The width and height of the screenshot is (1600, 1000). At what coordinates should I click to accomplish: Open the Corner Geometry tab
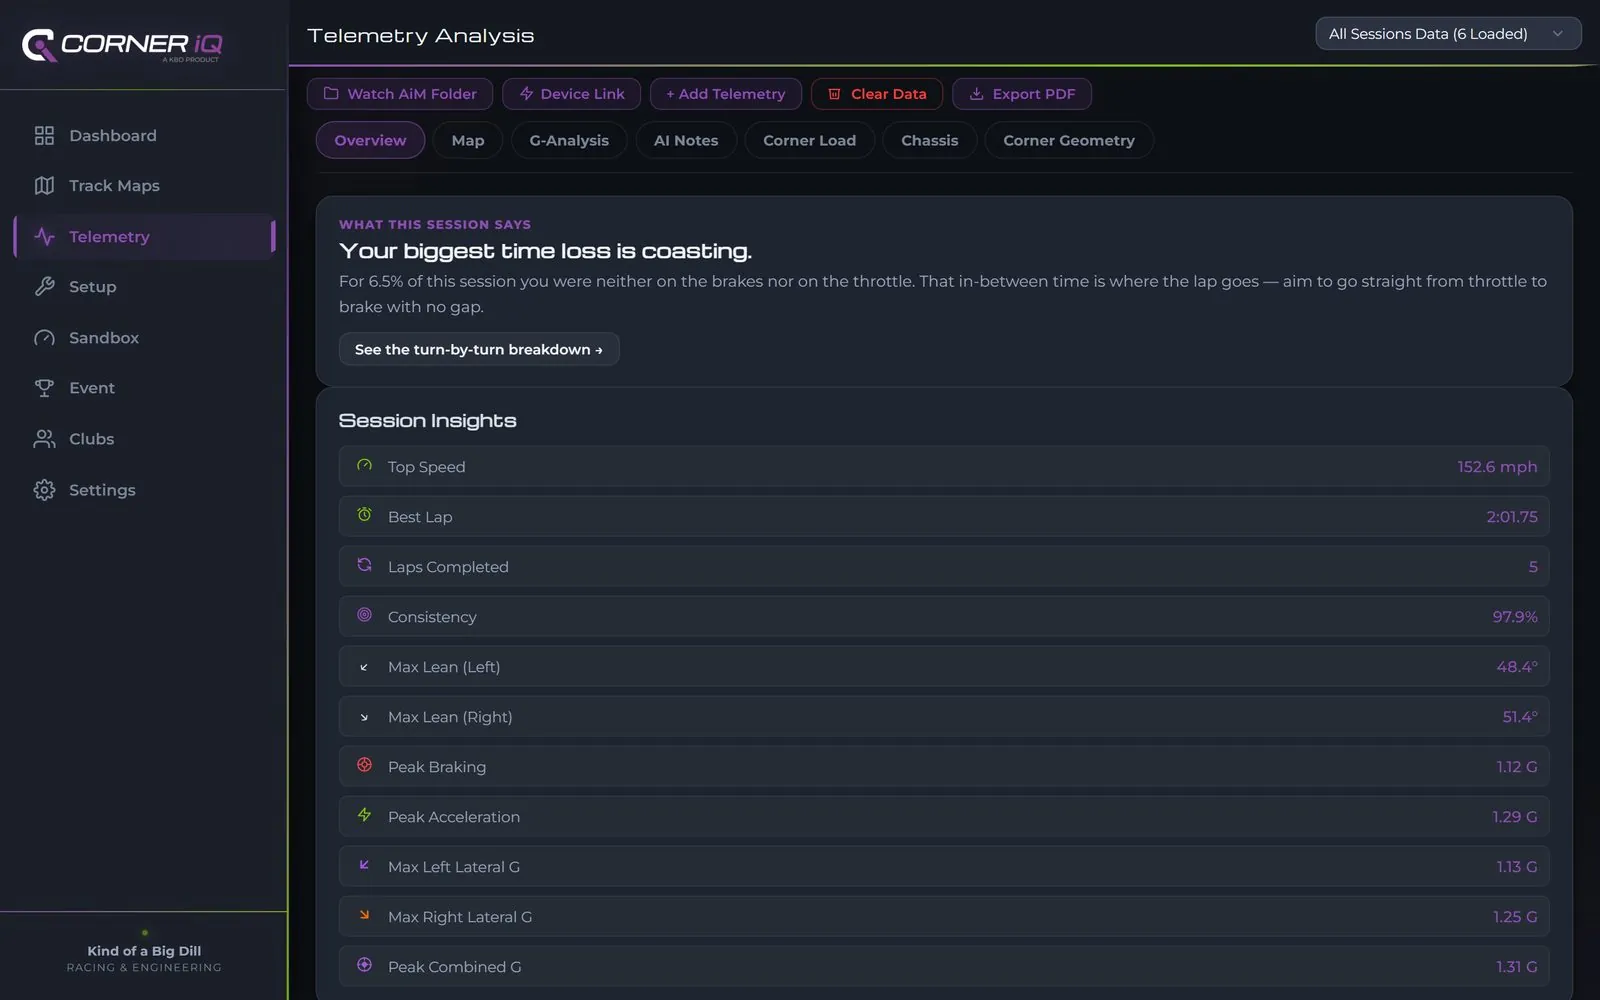(x=1069, y=140)
